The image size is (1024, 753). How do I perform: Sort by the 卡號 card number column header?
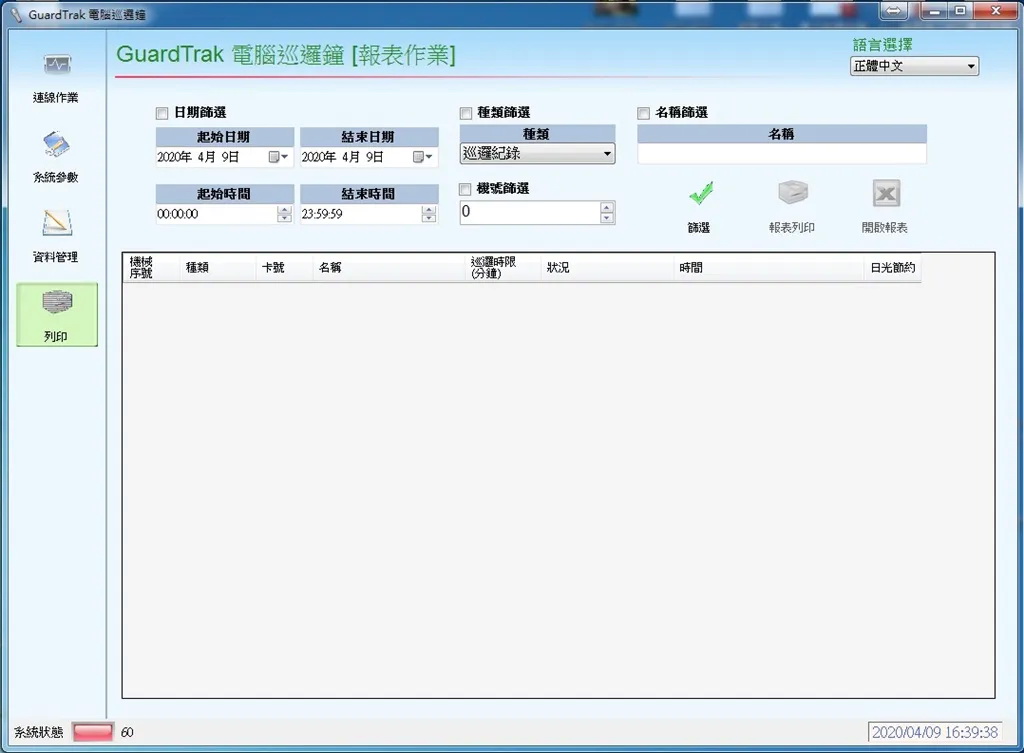(x=283, y=268)
